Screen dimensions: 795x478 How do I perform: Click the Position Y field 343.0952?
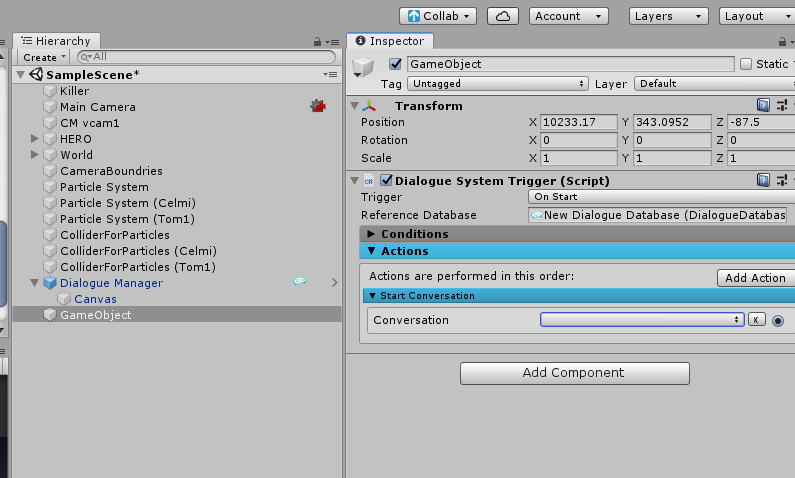[x=672, y=122]
